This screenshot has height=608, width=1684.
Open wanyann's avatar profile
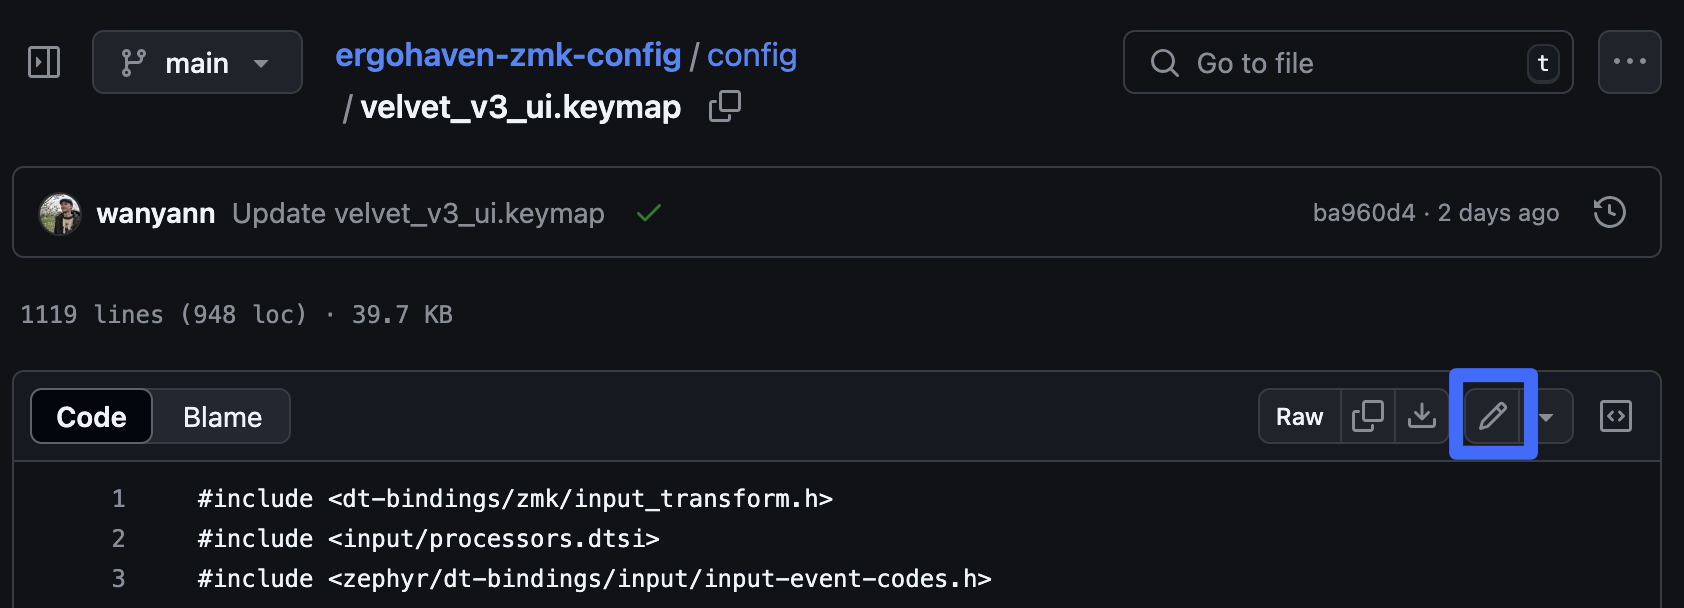click(x=60, y=213)
